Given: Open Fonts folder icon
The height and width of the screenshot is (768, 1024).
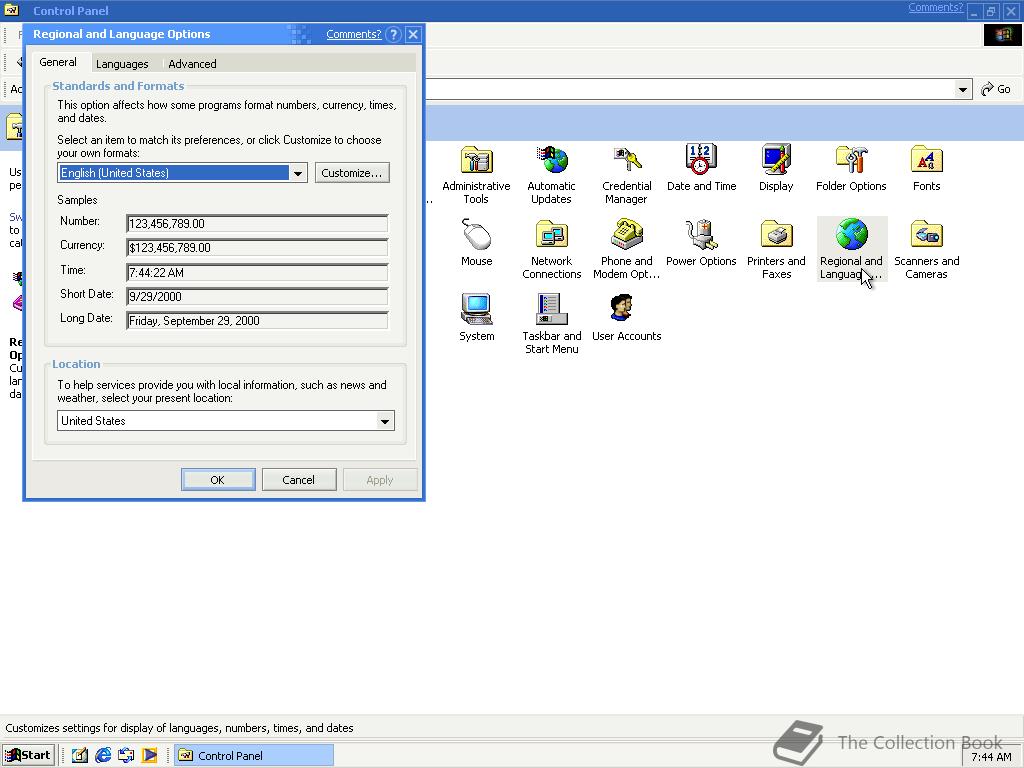Looking at the screenshot, I should tap(926, 160).
